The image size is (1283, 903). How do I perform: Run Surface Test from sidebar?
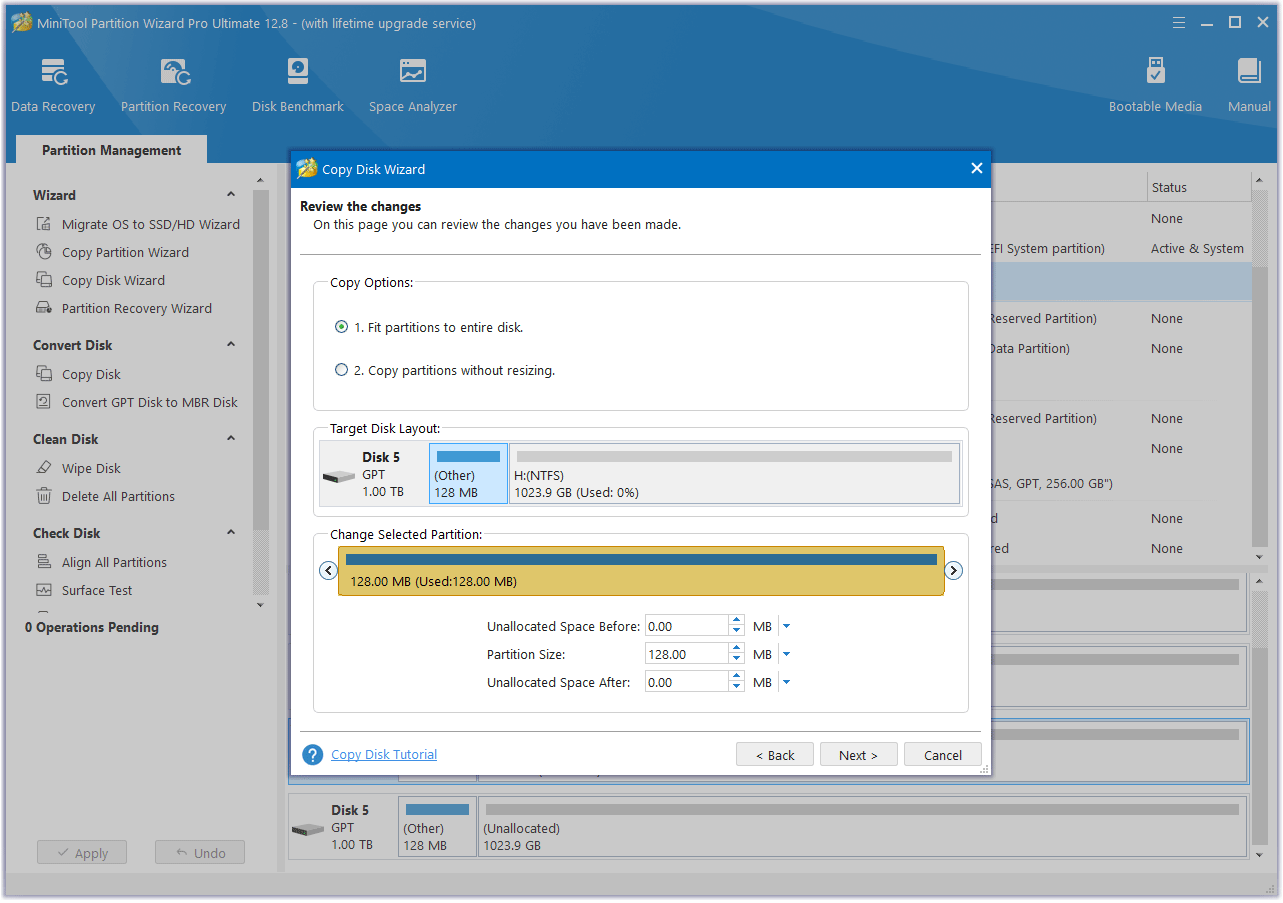[x=84, y=590]
